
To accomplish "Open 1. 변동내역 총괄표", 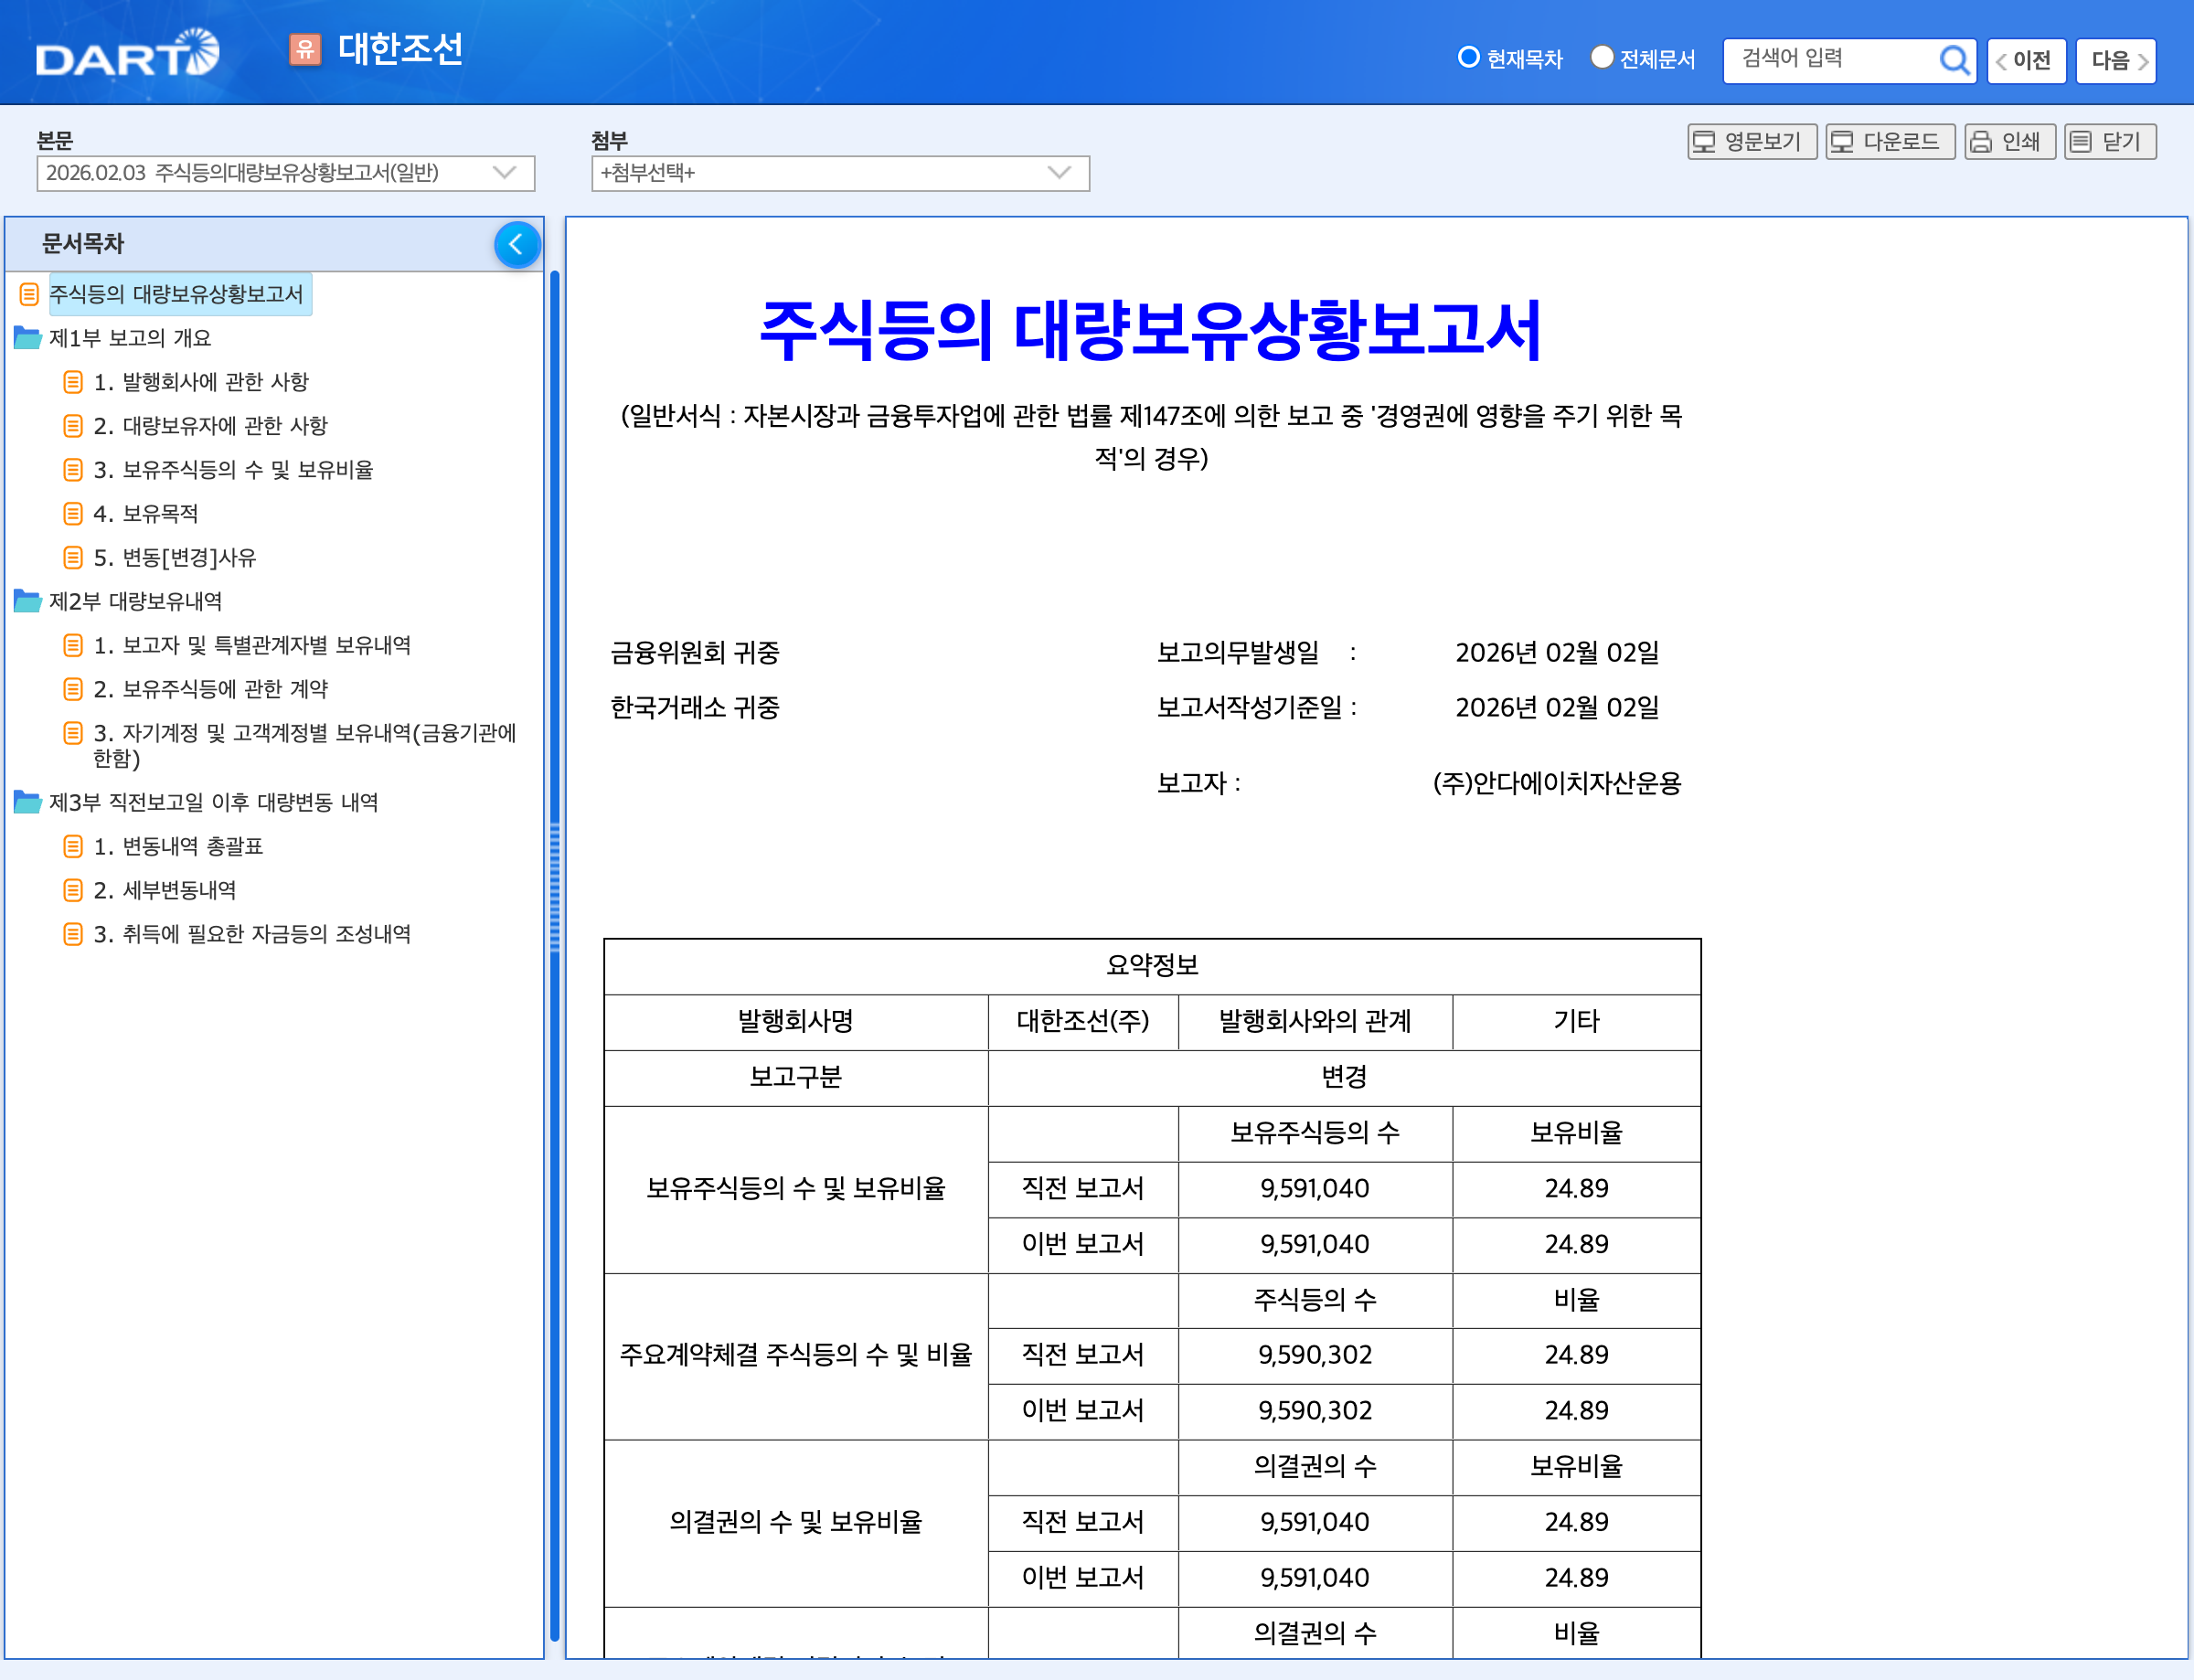I will click(178, 846).
